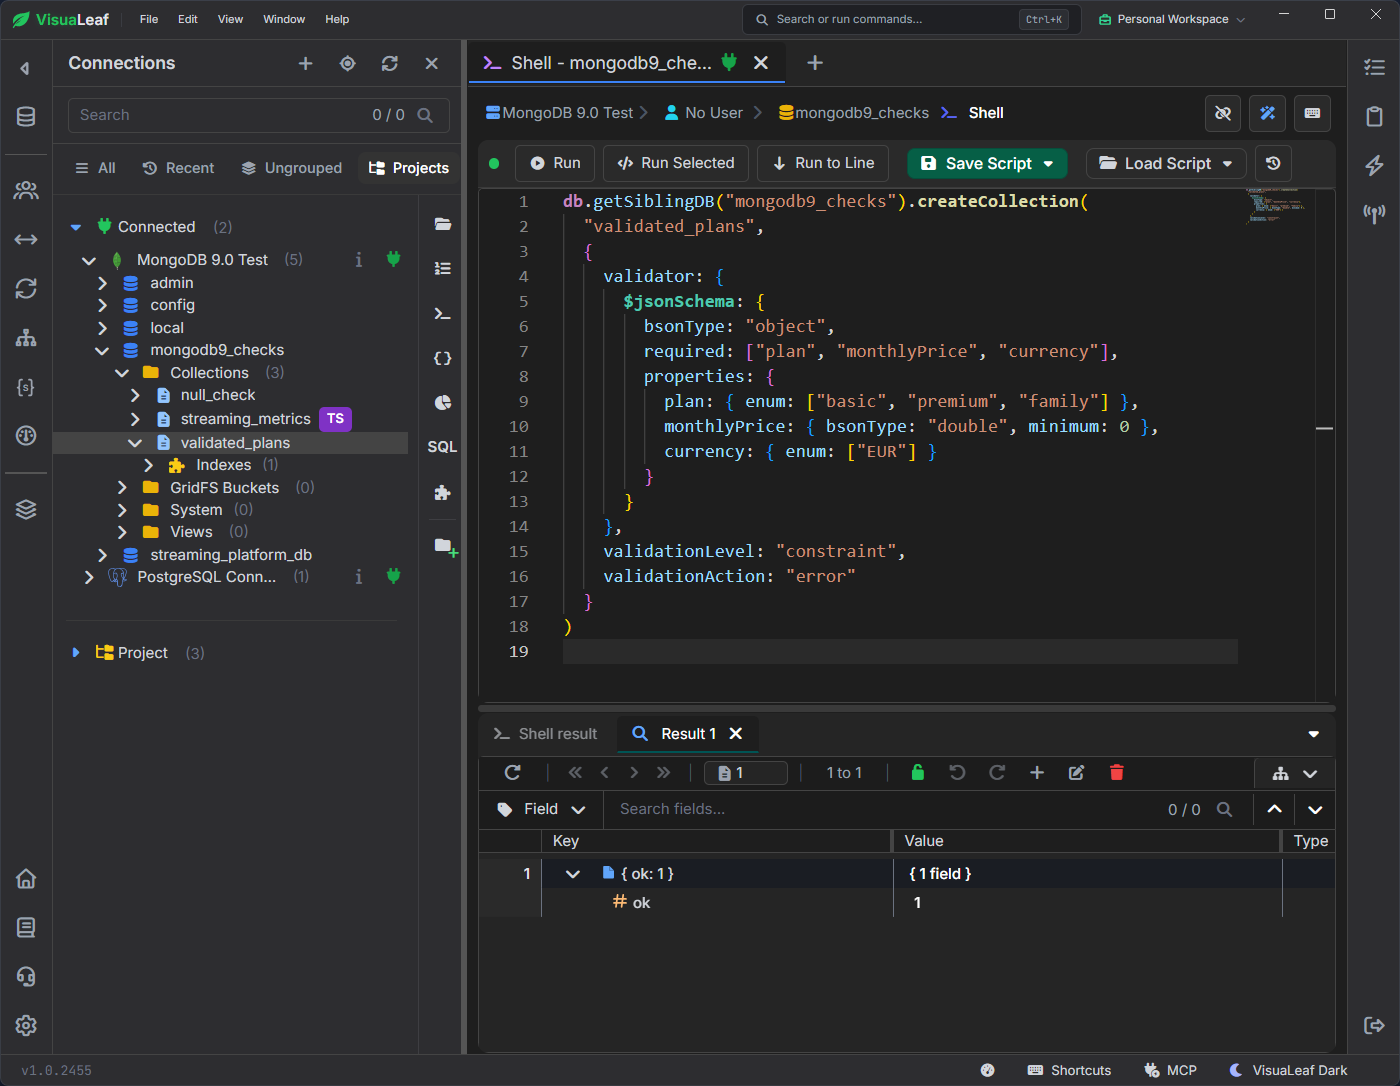Toggle the hidden-eye visibility button

point(1223,113)
